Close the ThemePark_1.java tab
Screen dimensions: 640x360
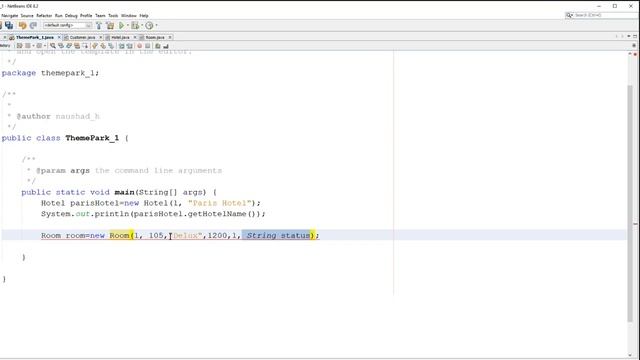coord(59,37)
